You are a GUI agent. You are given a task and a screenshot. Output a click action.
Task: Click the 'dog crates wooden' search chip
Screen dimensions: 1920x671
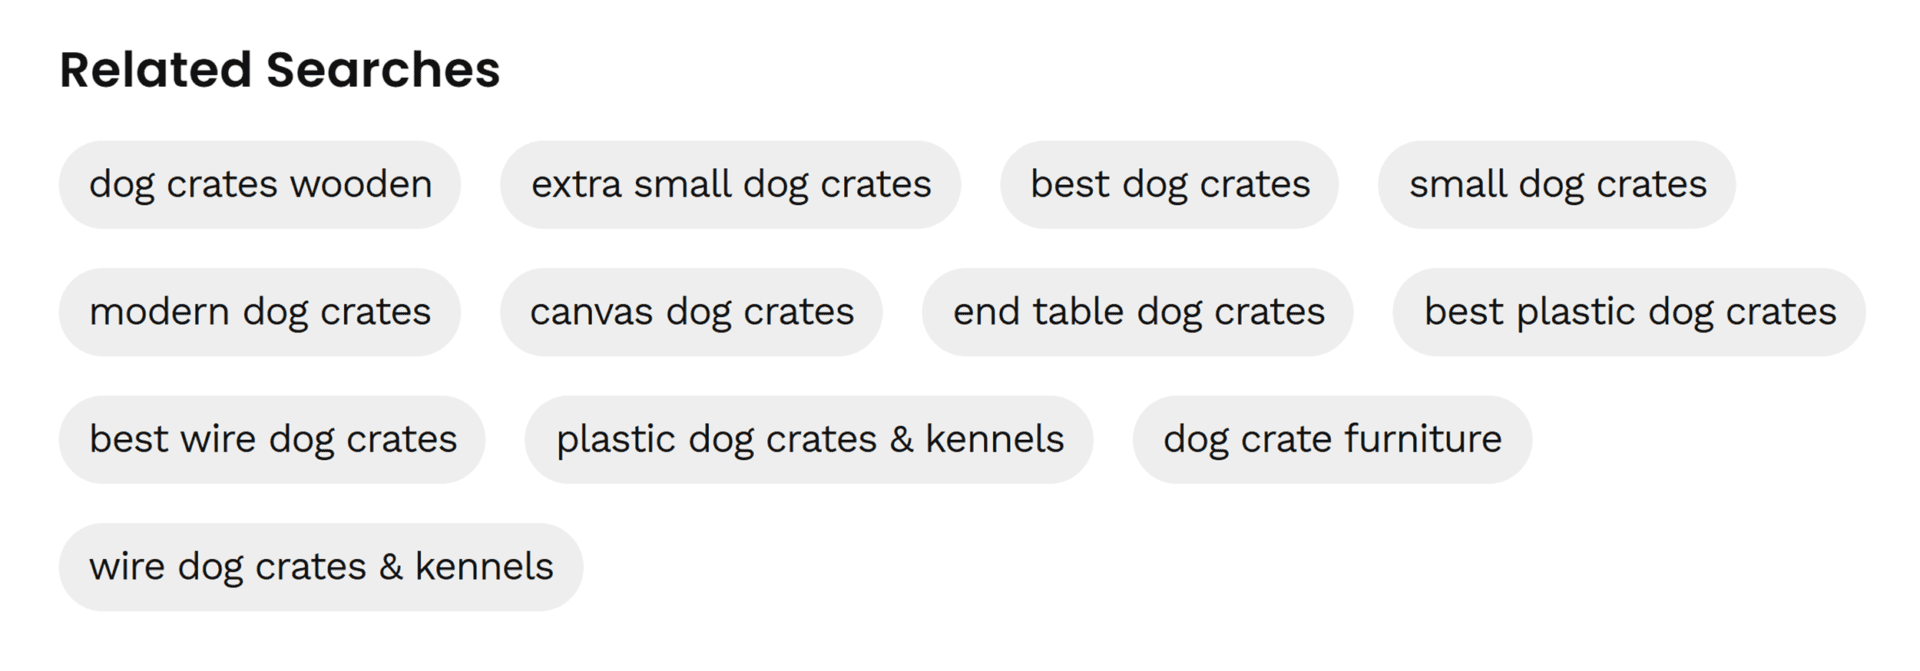tap(260, 185)
